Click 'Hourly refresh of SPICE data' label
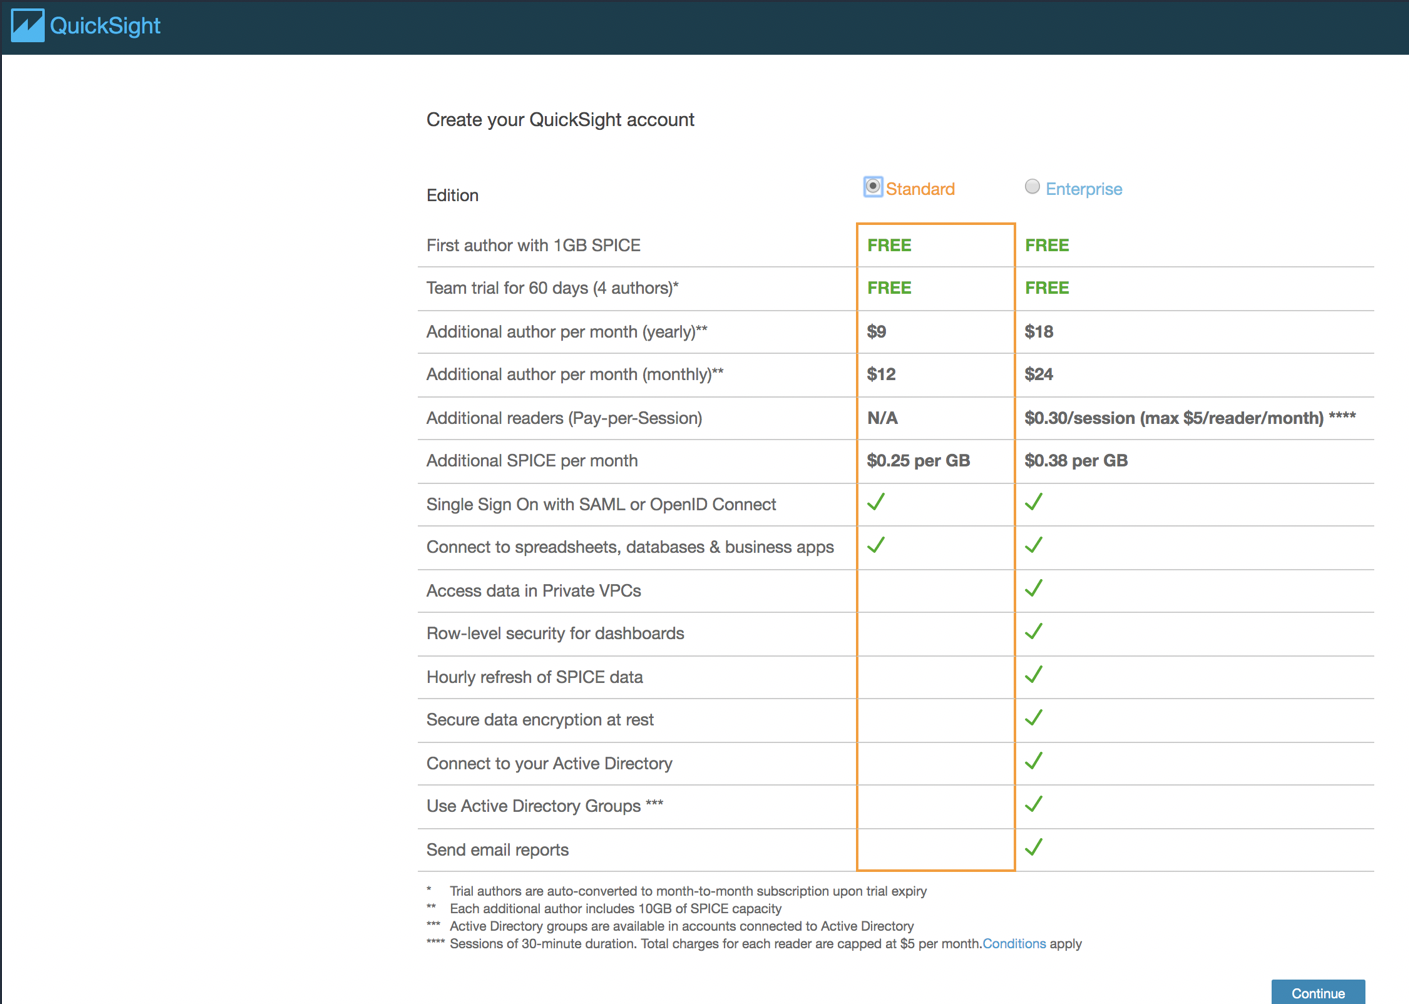The image size is (1409, 1004). click(534, 677)
